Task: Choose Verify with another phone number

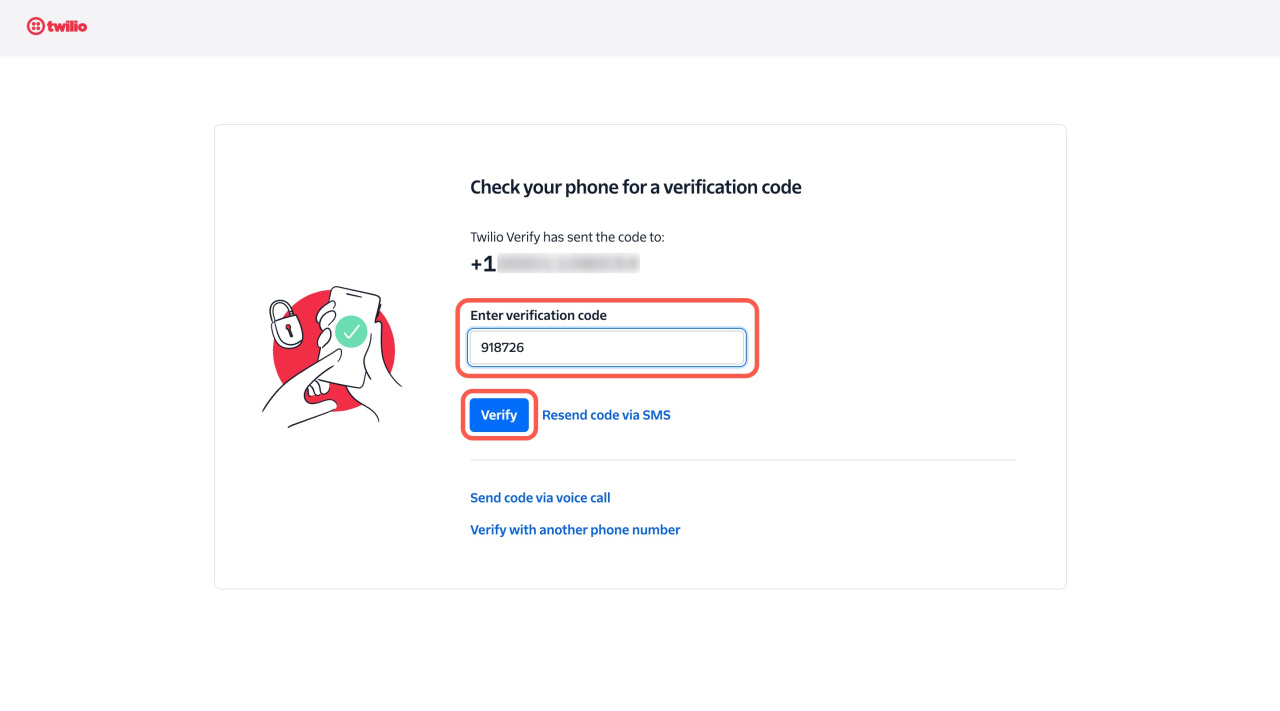Action: coord(575,530)
